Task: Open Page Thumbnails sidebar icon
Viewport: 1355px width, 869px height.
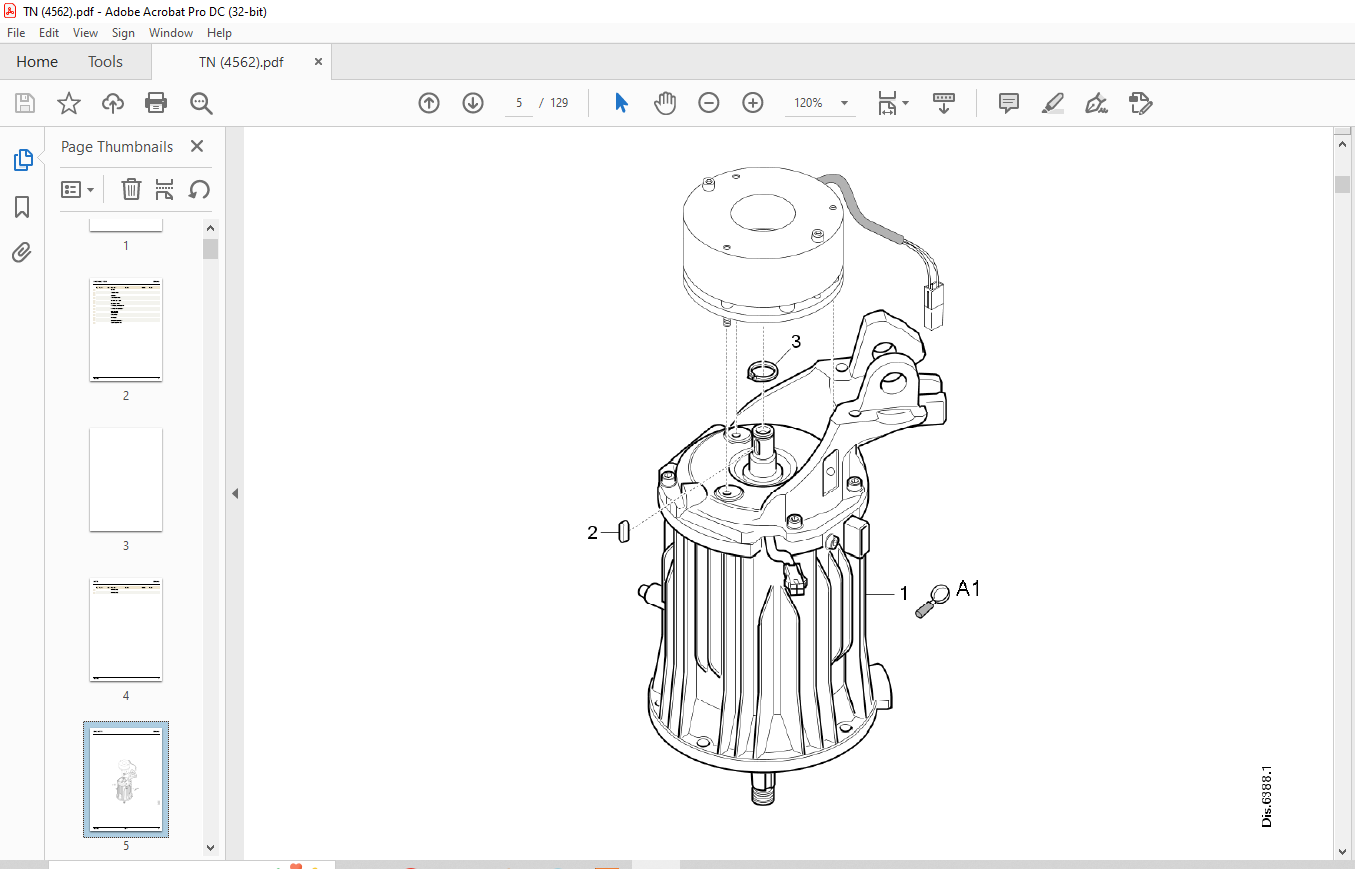Action: click(22, 160)
